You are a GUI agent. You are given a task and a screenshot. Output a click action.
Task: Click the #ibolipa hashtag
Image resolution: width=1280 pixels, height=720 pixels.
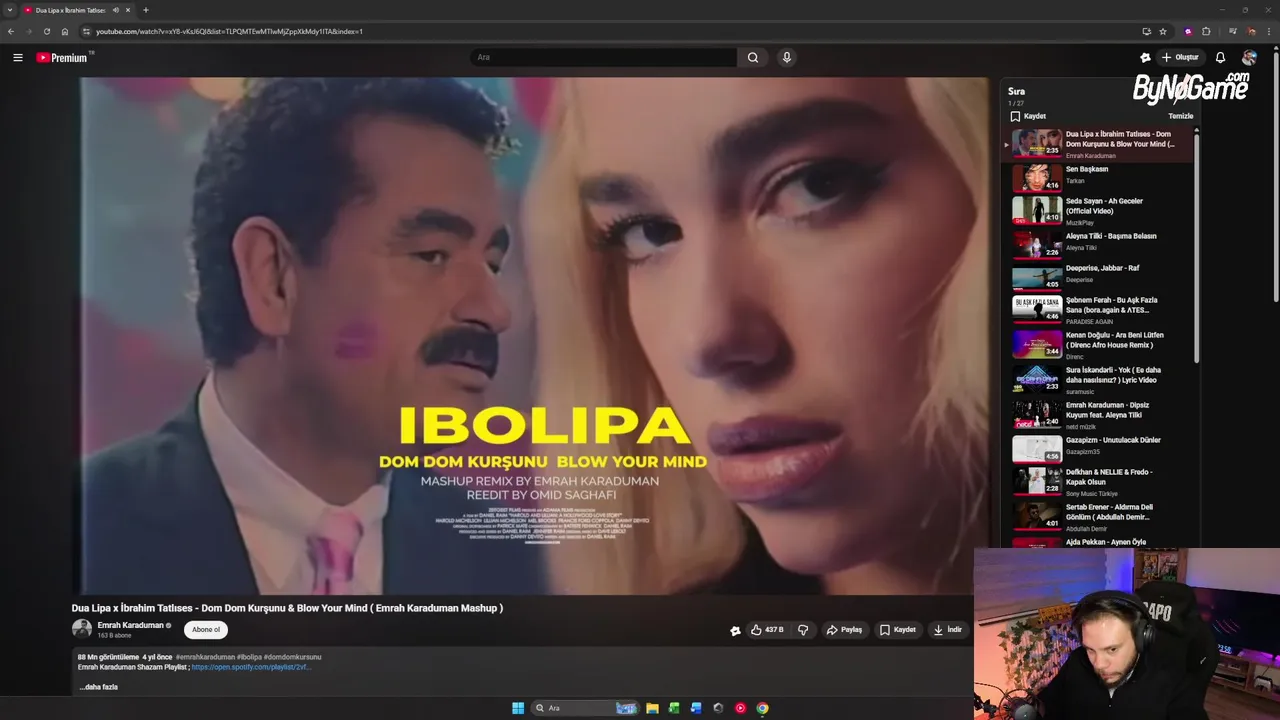[x=249, y=657]
